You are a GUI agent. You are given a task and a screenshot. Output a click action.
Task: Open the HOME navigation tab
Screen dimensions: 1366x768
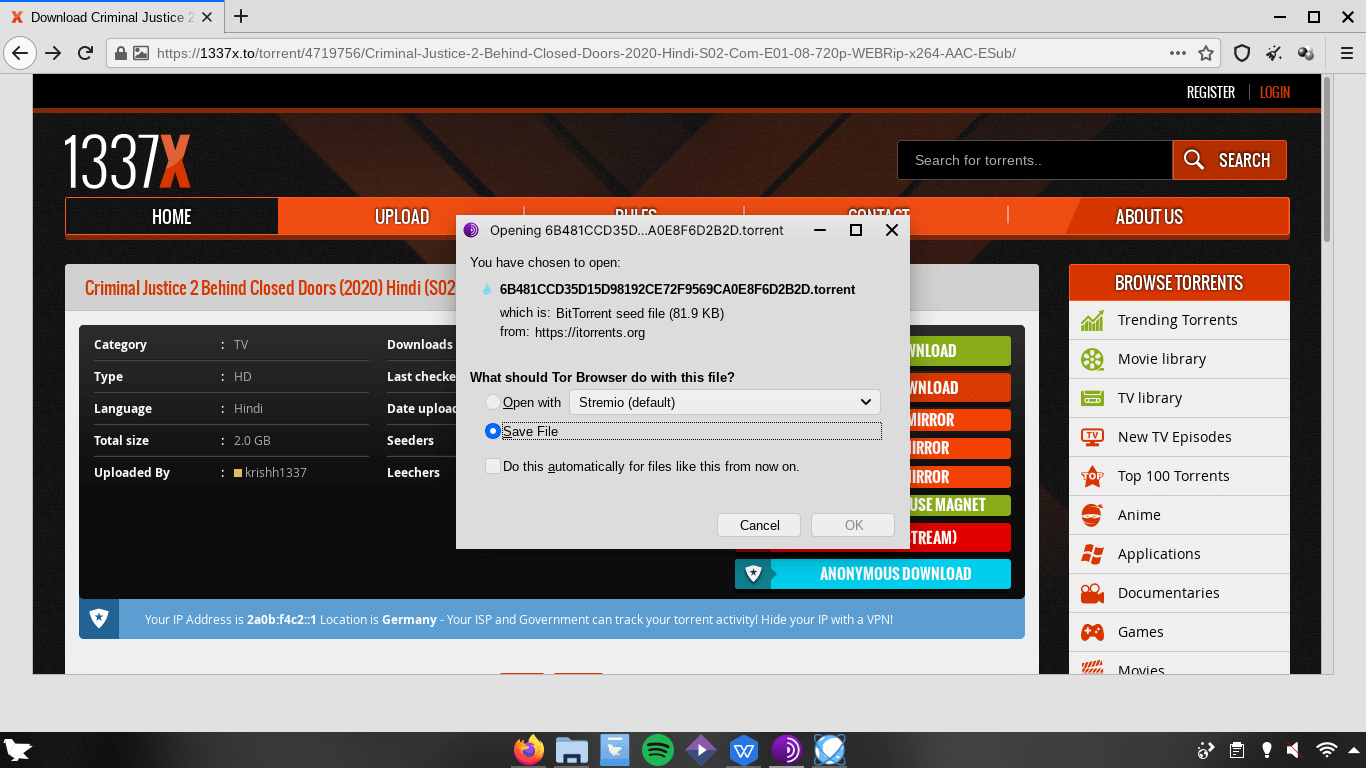click(171, 217)
